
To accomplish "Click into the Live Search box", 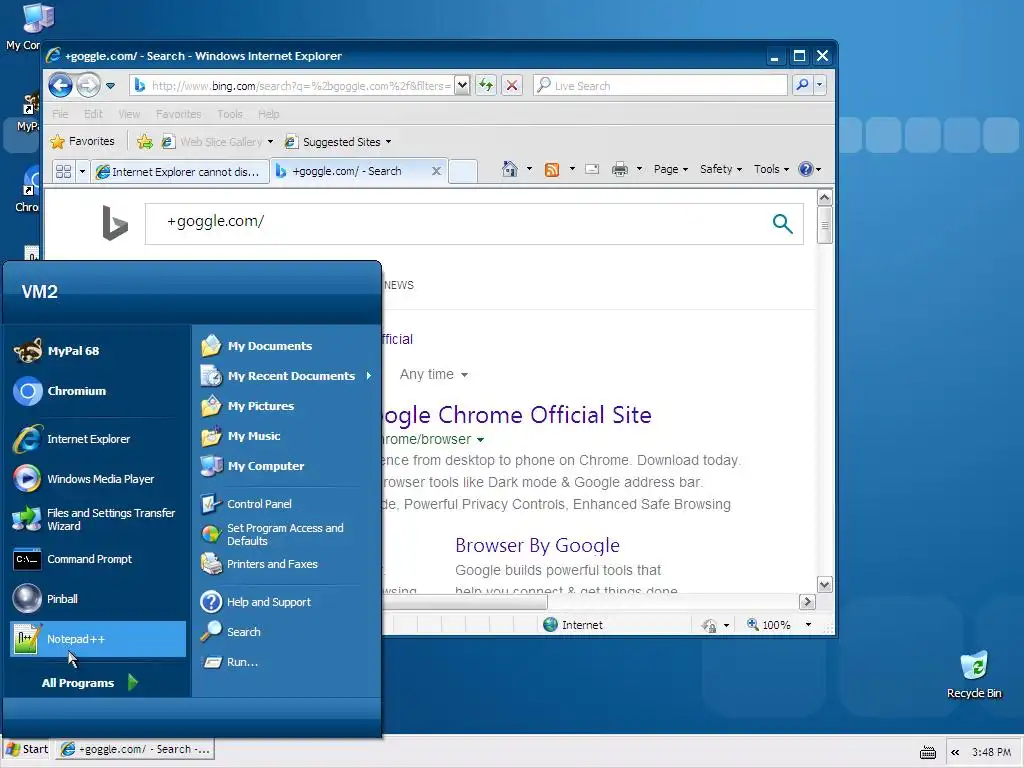I will click(x=660, y=86).
